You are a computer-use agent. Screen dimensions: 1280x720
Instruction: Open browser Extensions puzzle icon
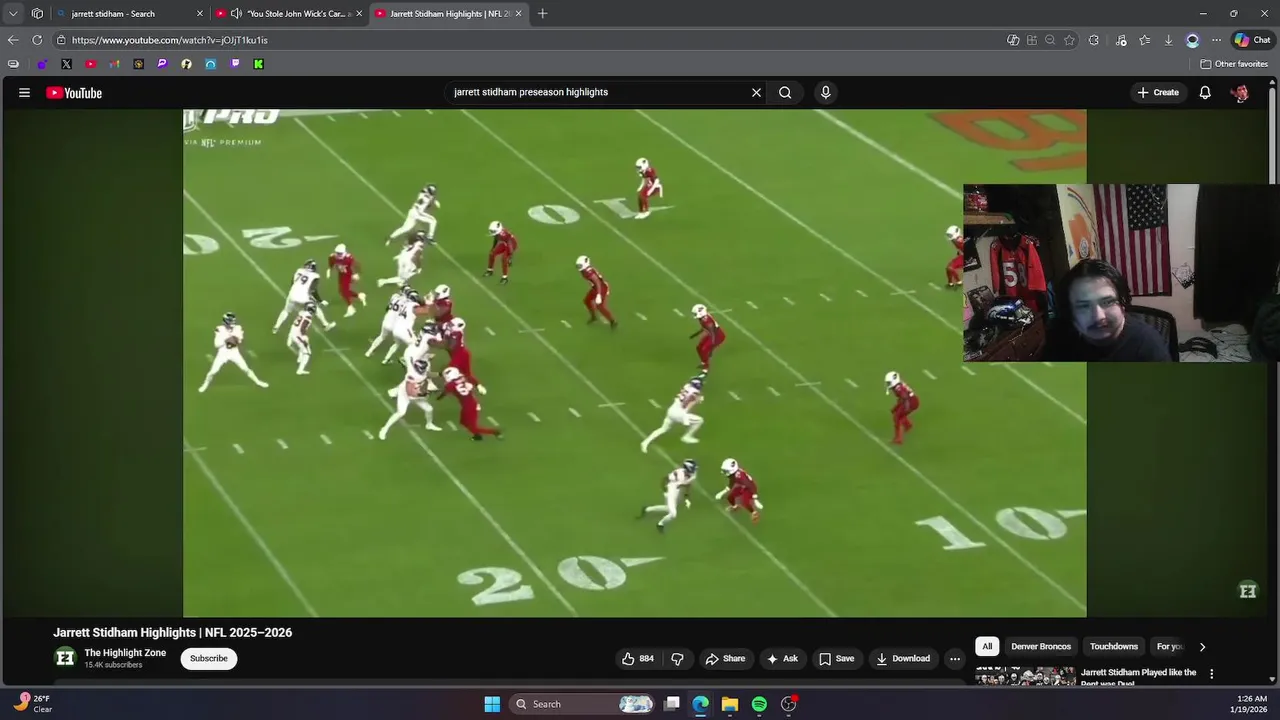tap(1093, 40)
